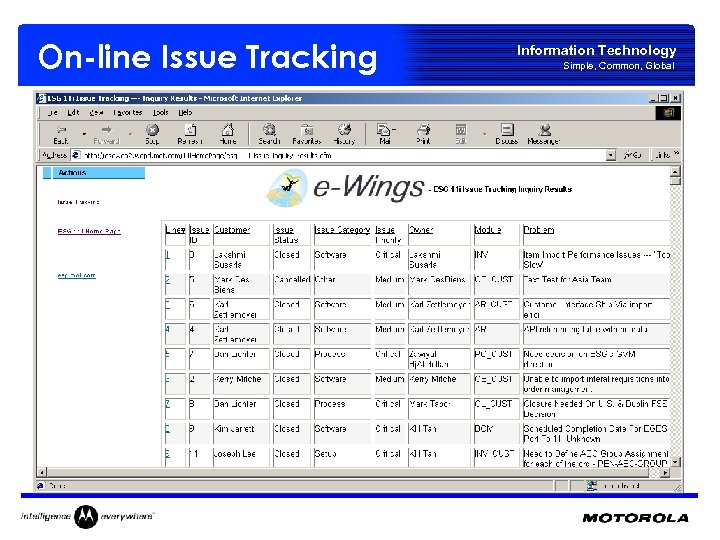Sort by the Customer column header
This screenshot has width=720, height=540.
232,230
